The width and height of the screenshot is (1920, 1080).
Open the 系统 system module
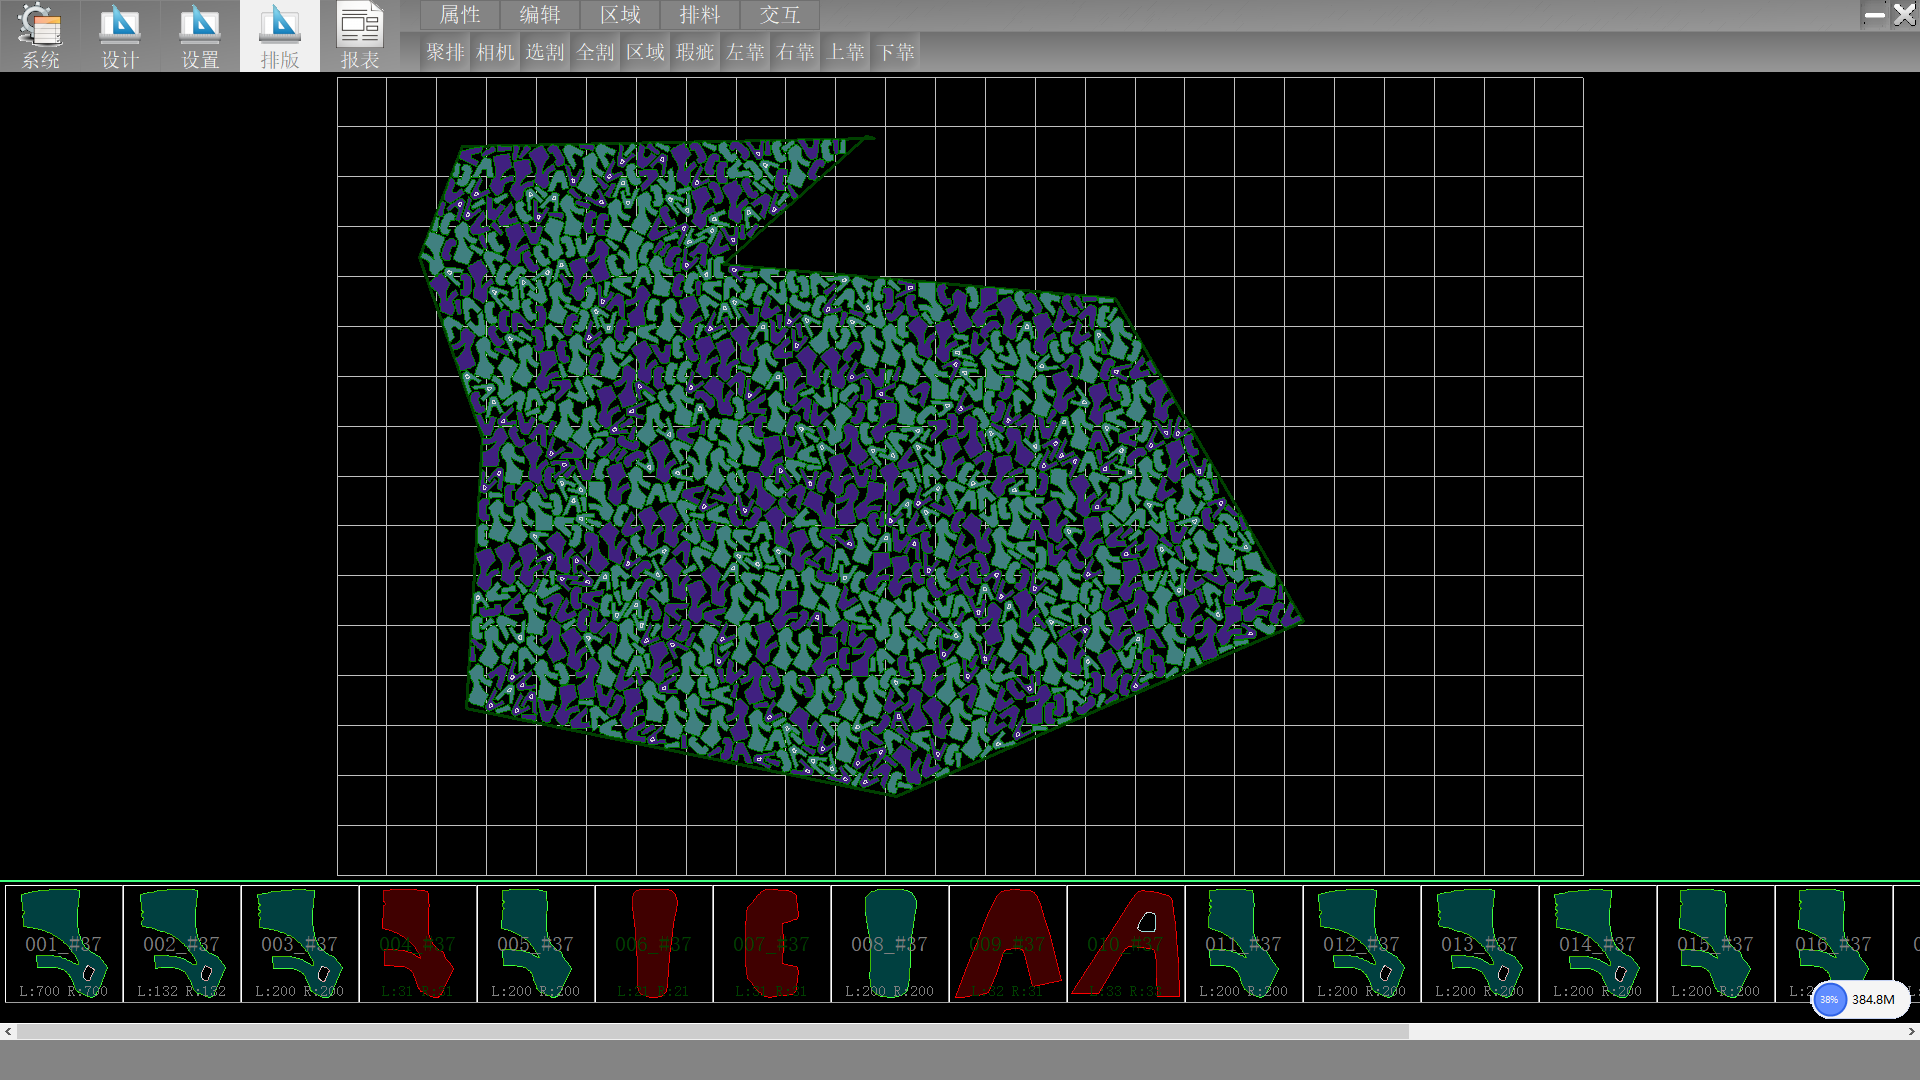[x=40, y=36]
